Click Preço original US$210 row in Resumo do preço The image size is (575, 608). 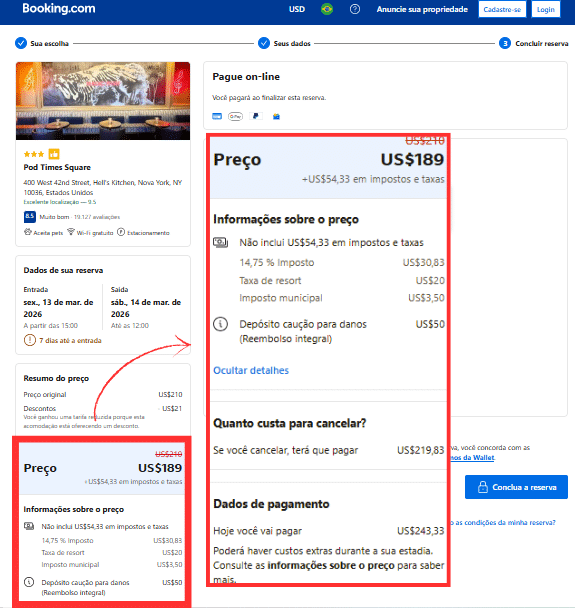(x=103, y=394)
